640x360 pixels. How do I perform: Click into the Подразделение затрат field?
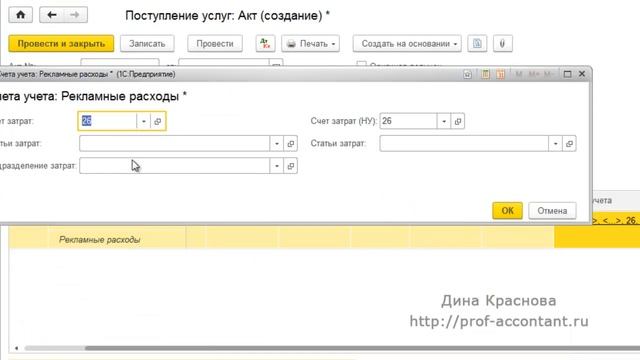pos(175,166)
